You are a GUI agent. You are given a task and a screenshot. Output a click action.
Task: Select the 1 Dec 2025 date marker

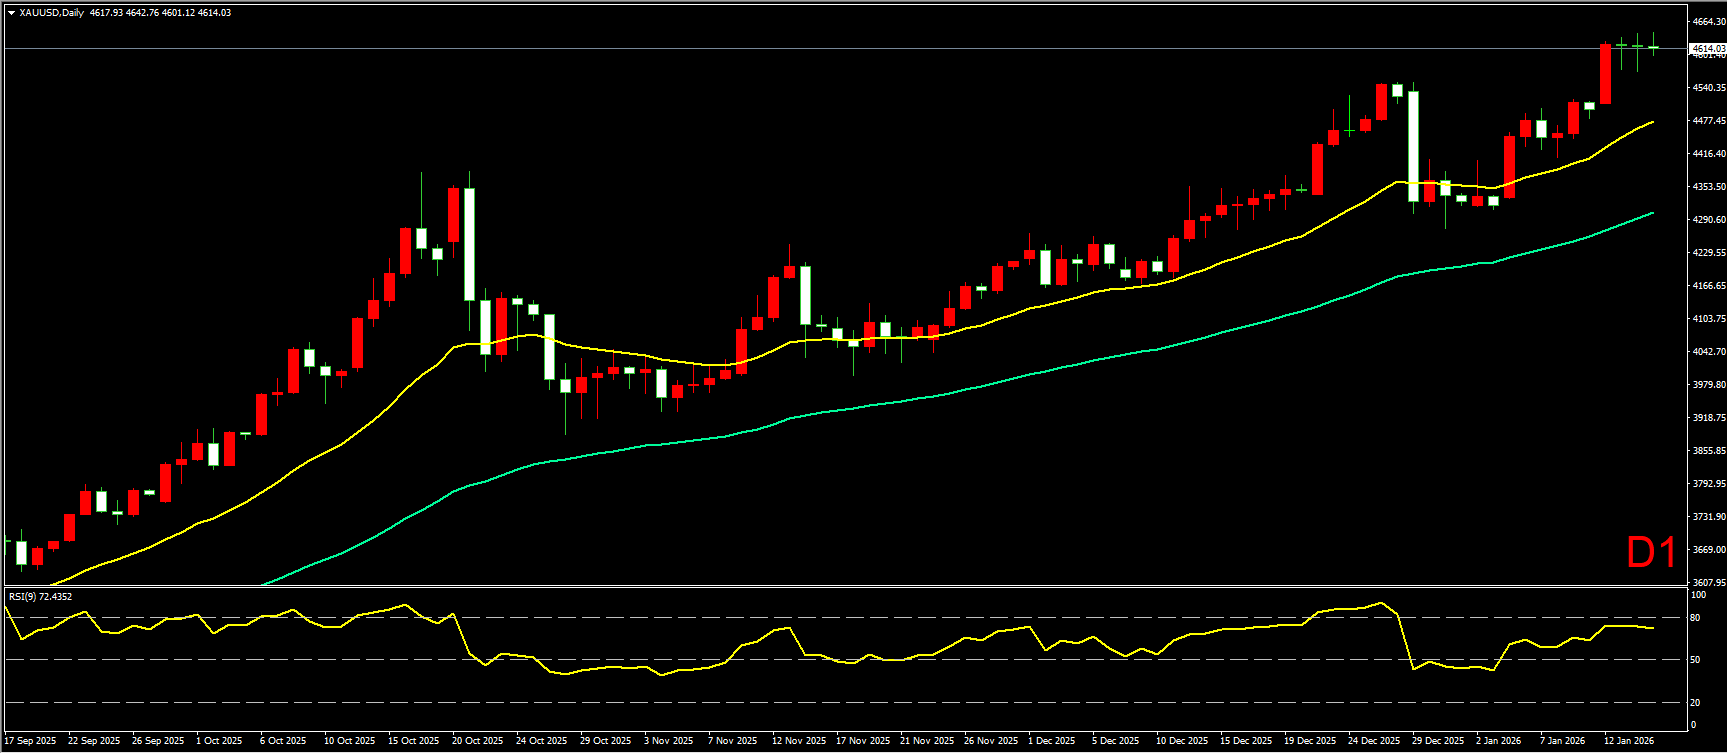tap(1052, 741)
